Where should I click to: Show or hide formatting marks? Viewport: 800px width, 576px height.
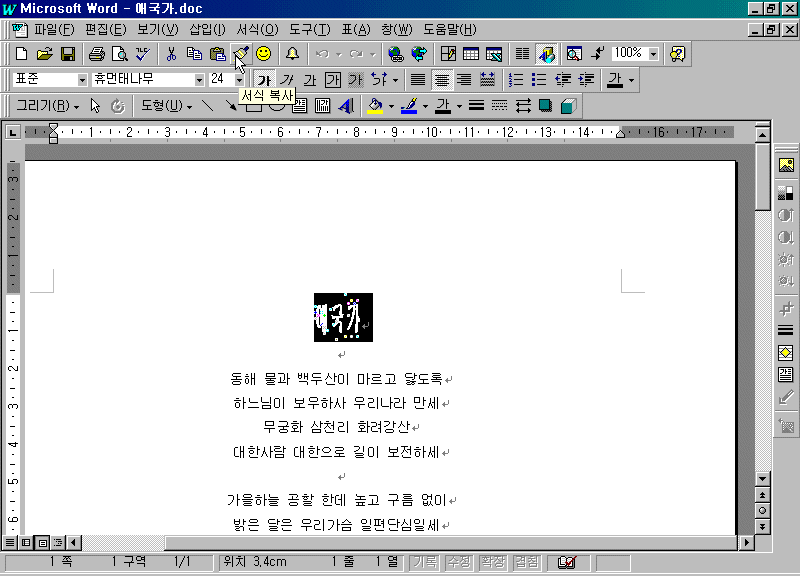(x=597, y=54)
